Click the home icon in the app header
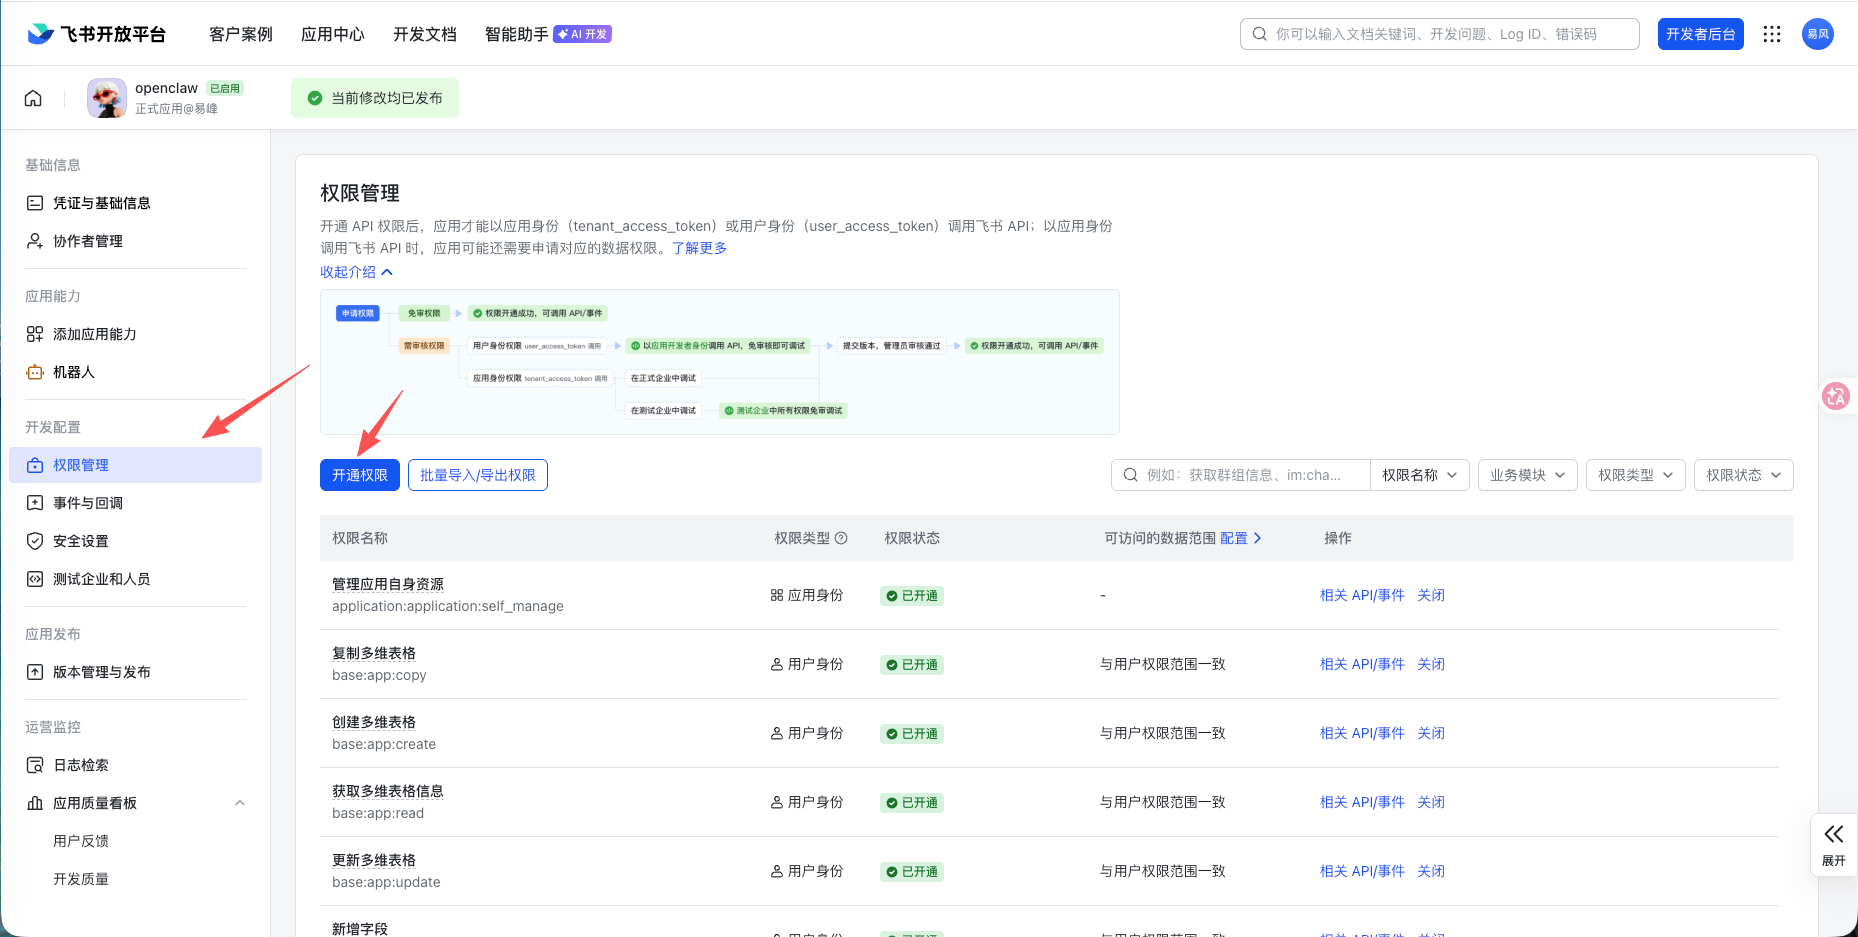 (x=33, y=98)
